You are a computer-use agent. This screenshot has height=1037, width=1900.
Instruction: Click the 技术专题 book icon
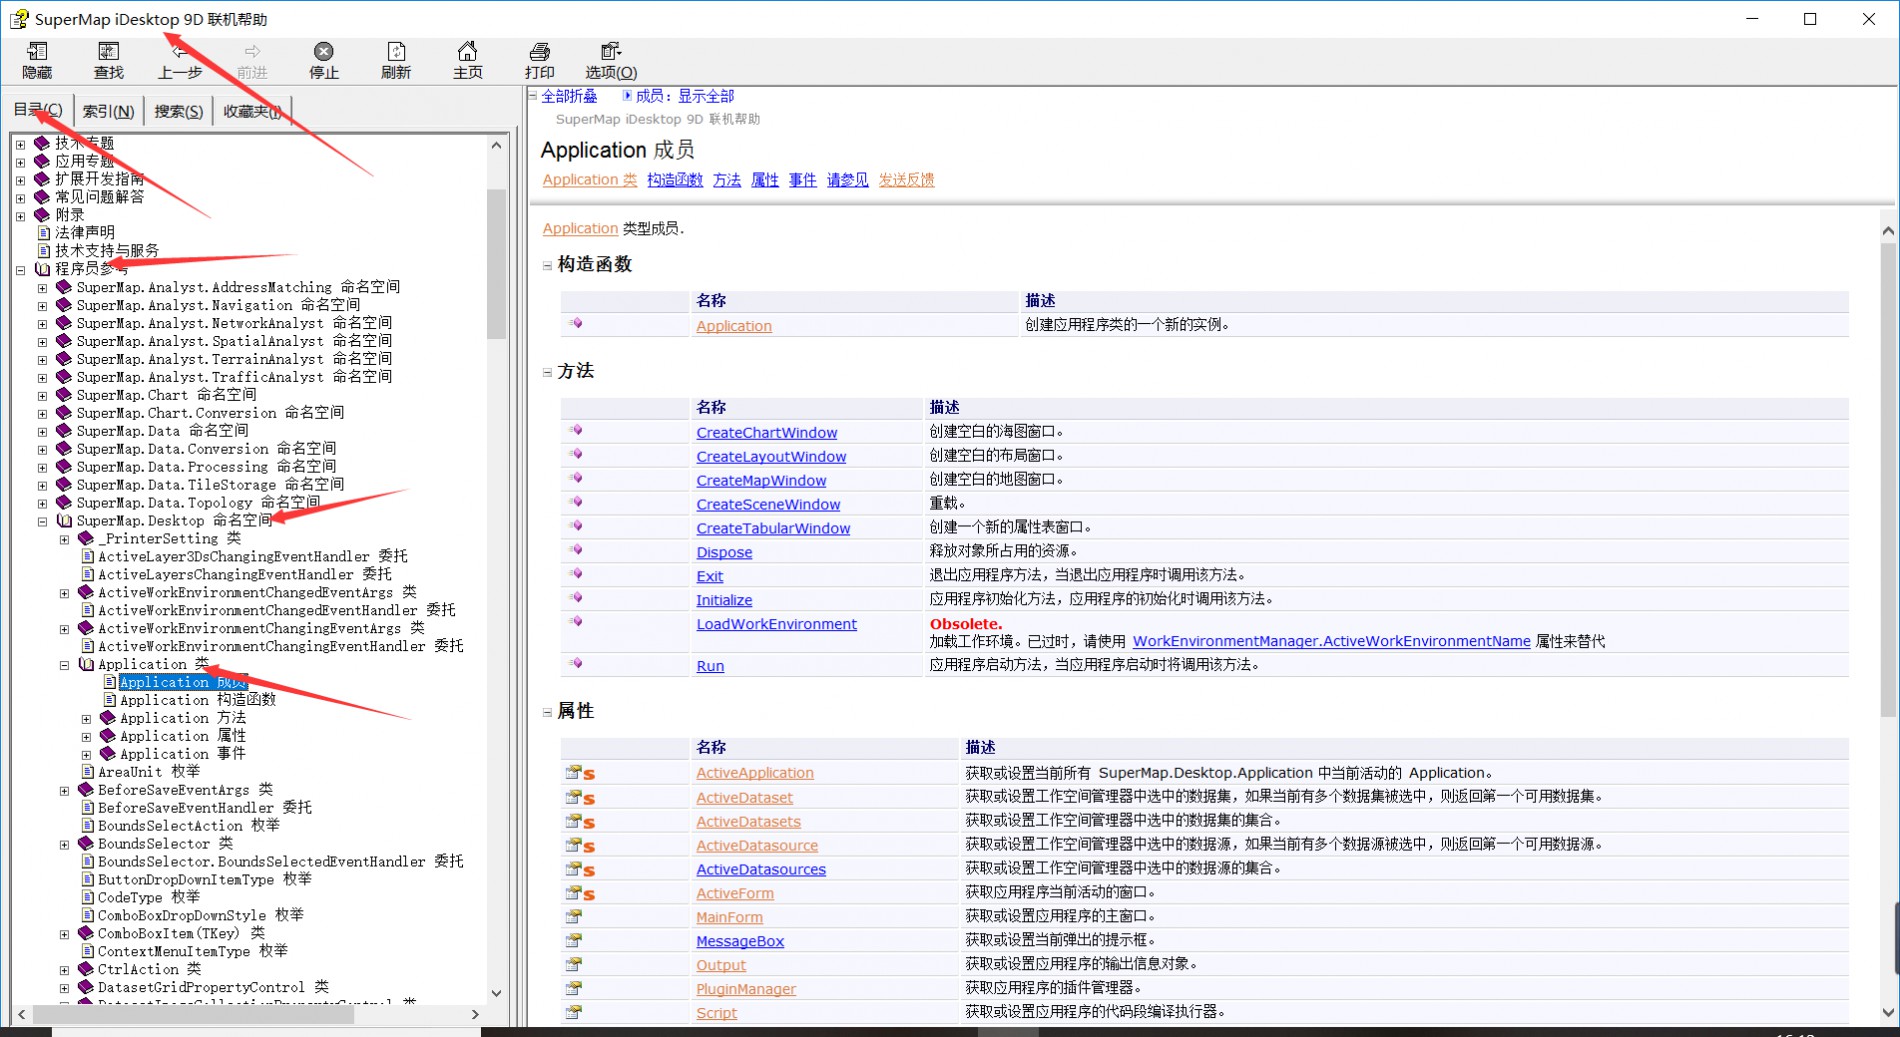(42, 143)
